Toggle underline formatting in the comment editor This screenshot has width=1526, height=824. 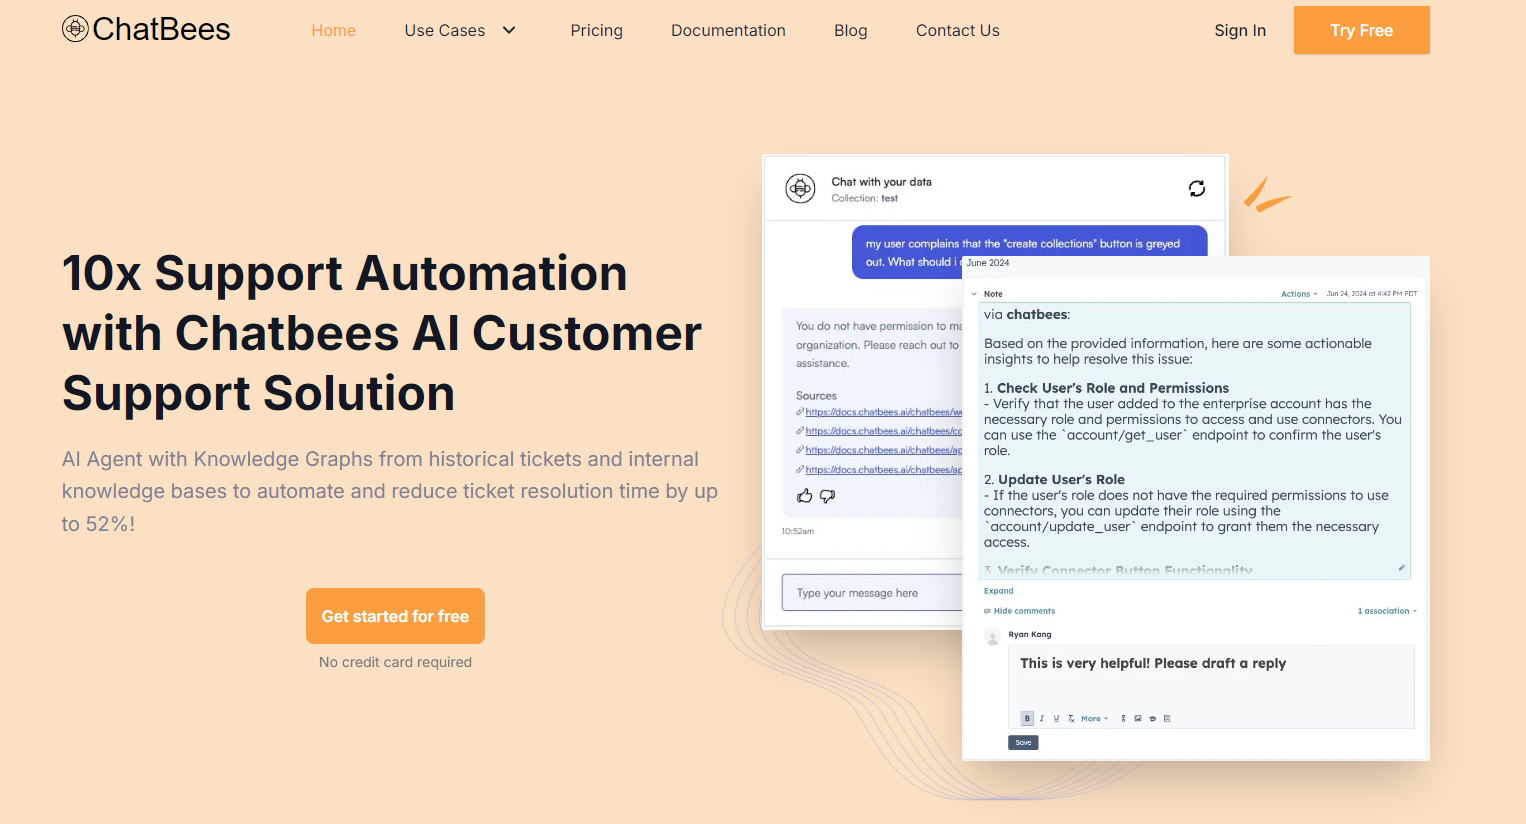click(x=1056, y=718)
